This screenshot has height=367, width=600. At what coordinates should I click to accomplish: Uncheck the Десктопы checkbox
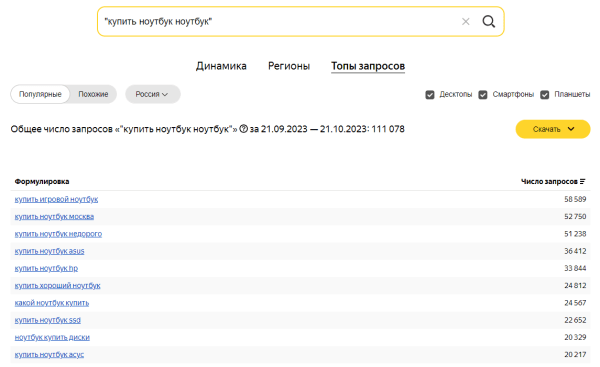430,95
